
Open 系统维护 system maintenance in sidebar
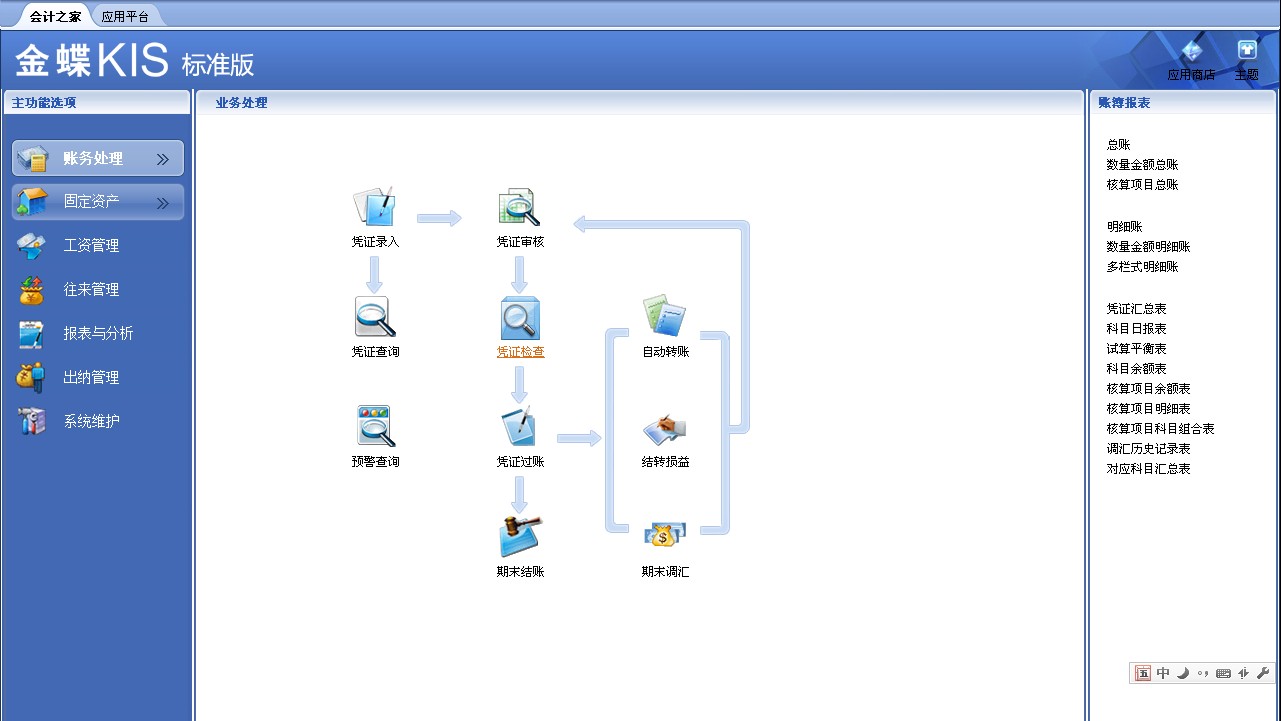point(91,422)
